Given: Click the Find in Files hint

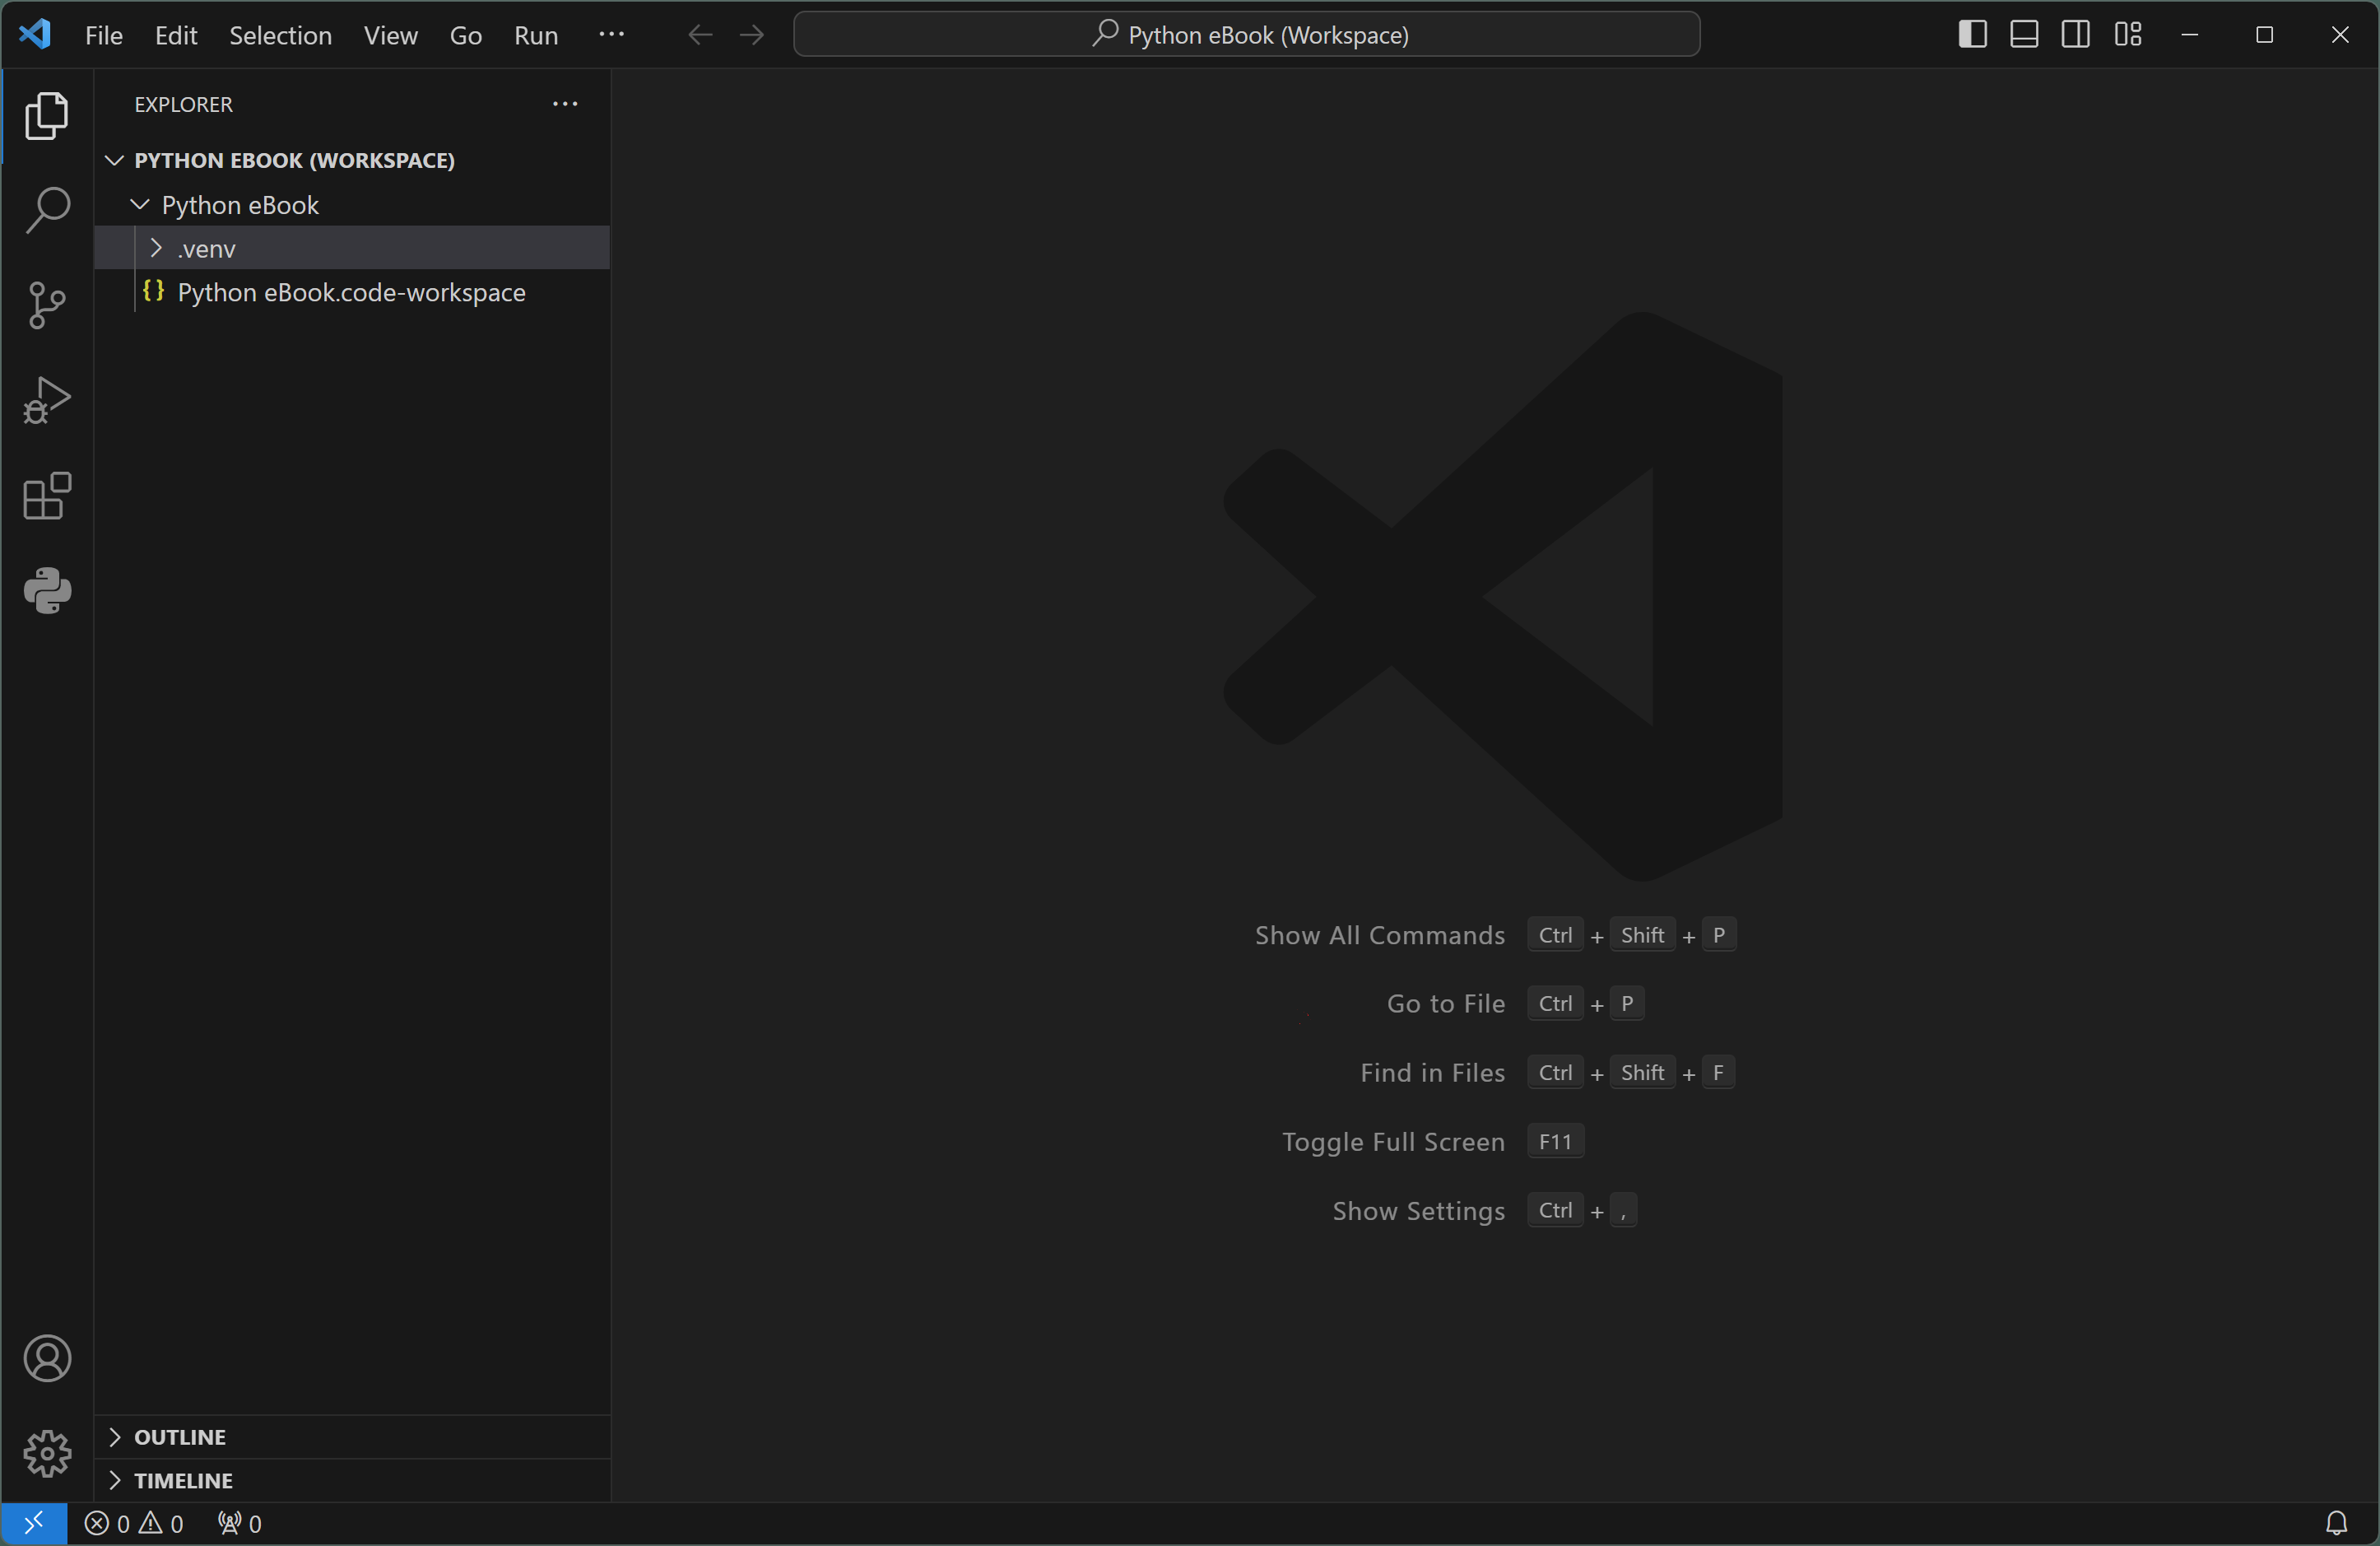Looking at the screenshot, I should [x=1432, y=1072].
